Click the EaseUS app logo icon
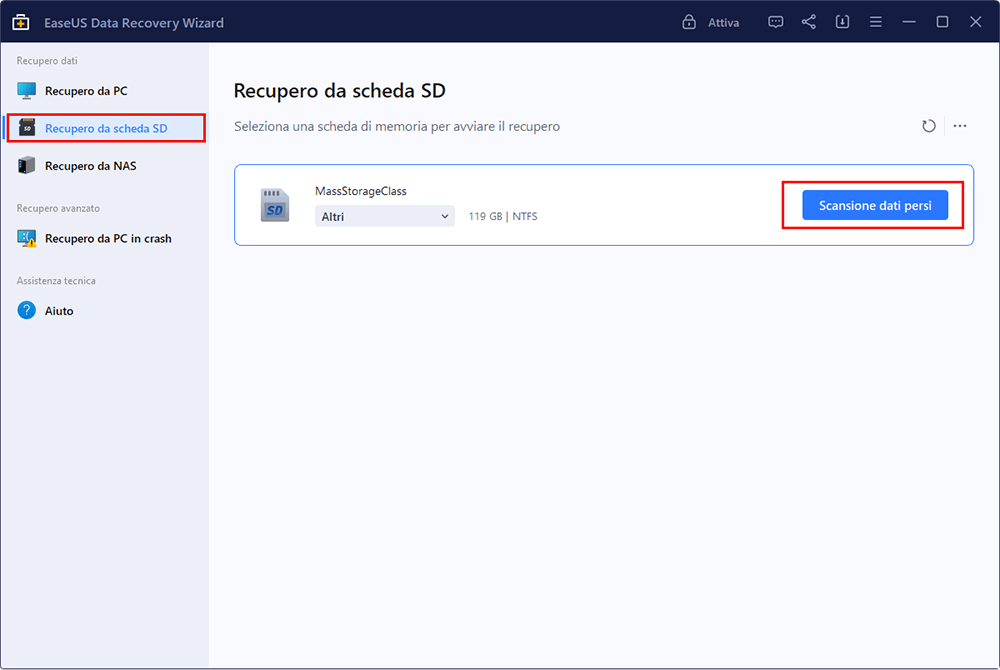Image resolution: width=1000 pixels, height=670 pixels. [20, 22]
